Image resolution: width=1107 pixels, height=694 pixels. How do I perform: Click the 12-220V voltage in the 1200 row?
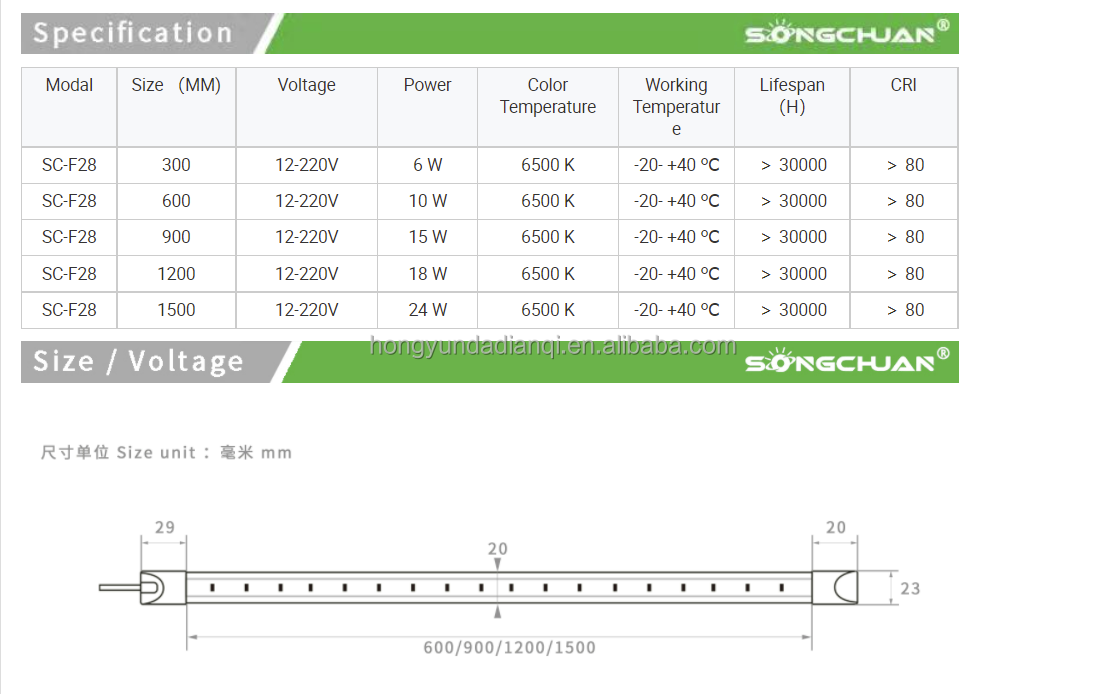point(306,274)
